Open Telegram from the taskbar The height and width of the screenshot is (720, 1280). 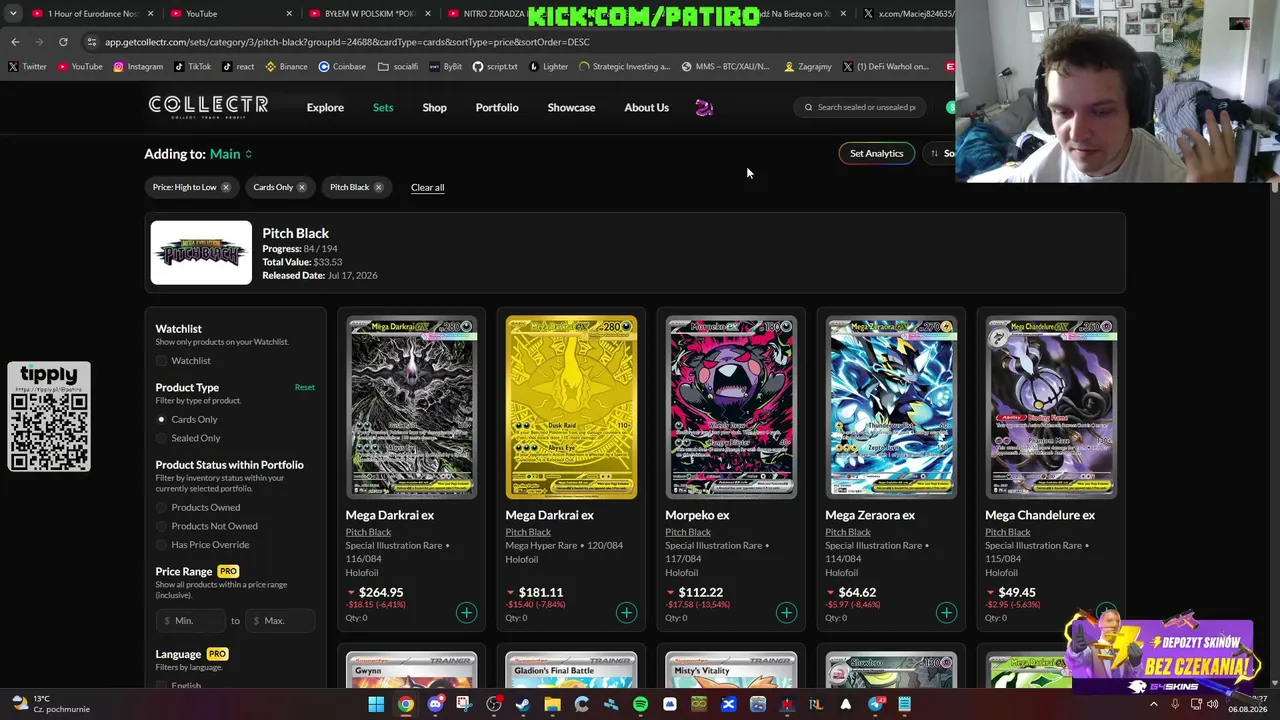coord(876,704)
